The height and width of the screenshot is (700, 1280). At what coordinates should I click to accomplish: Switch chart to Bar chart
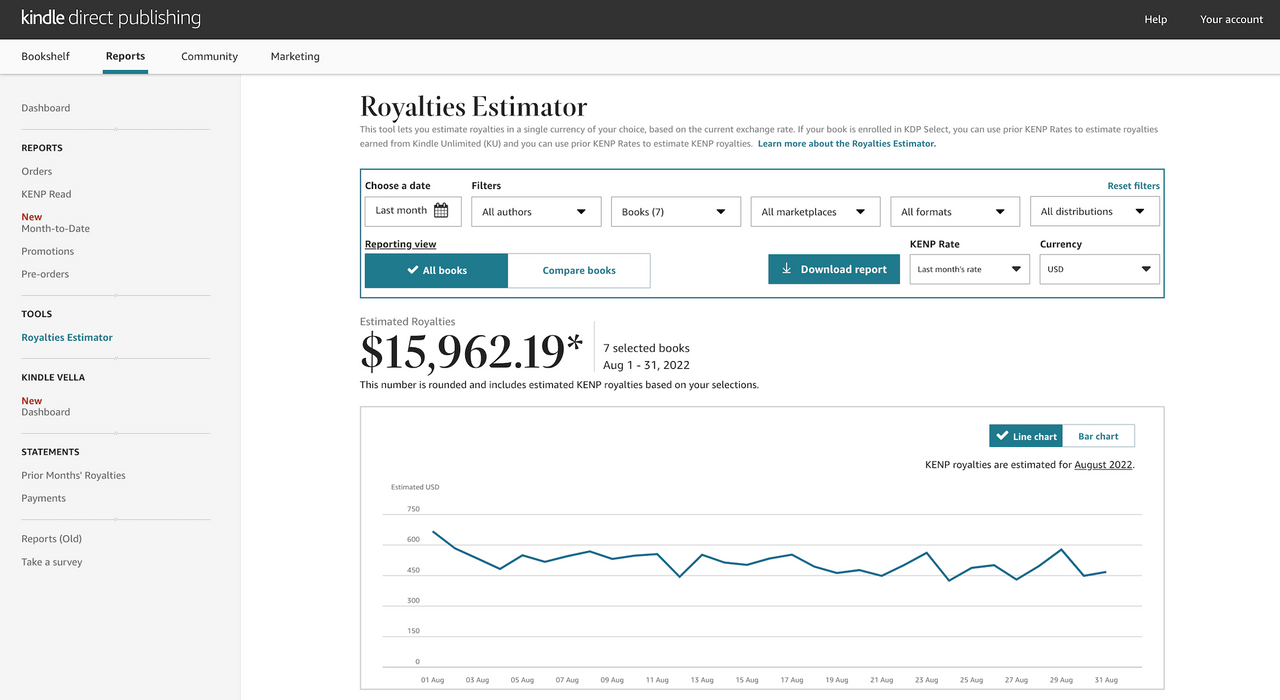(x=1098, y=436)
